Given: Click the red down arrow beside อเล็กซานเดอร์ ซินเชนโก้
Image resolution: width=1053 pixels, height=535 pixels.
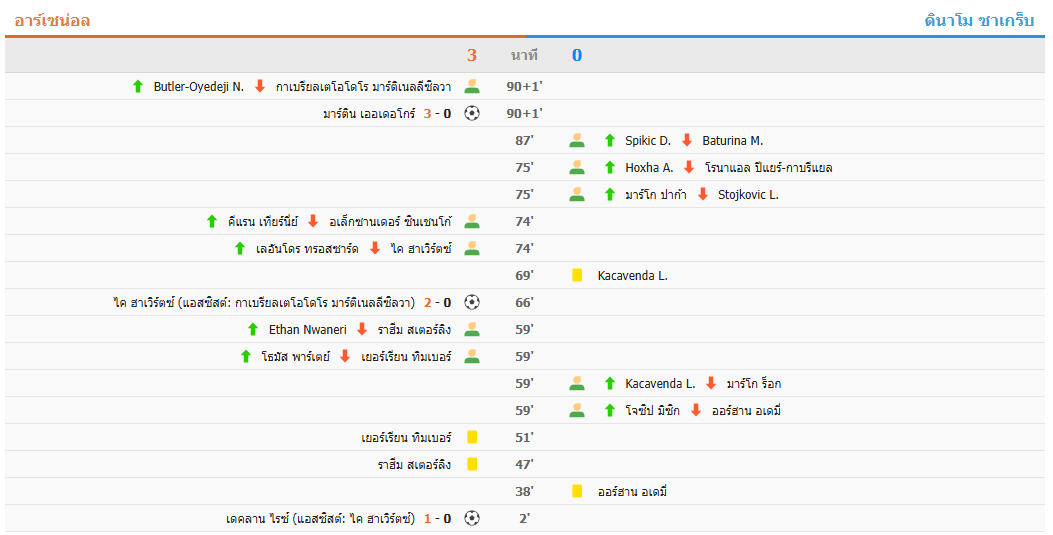Looking at the screenshot, I should click(313, 222).
